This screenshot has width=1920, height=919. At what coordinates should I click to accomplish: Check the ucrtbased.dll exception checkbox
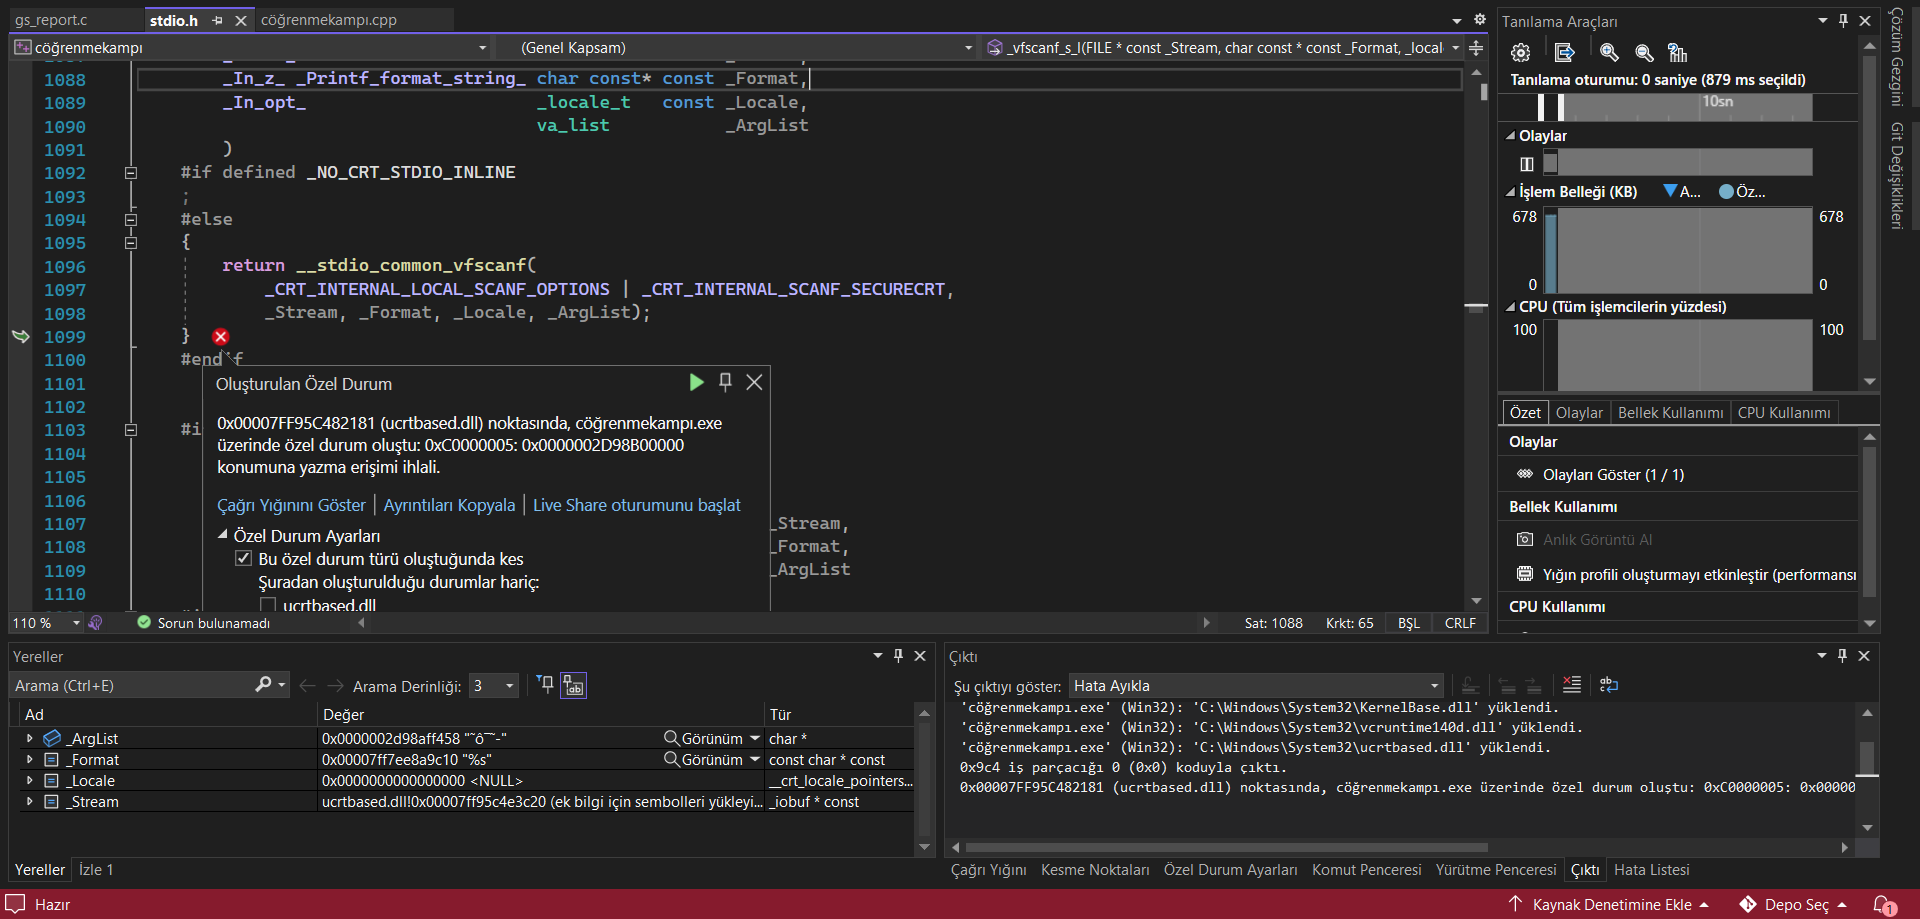(x=267, y=605)
